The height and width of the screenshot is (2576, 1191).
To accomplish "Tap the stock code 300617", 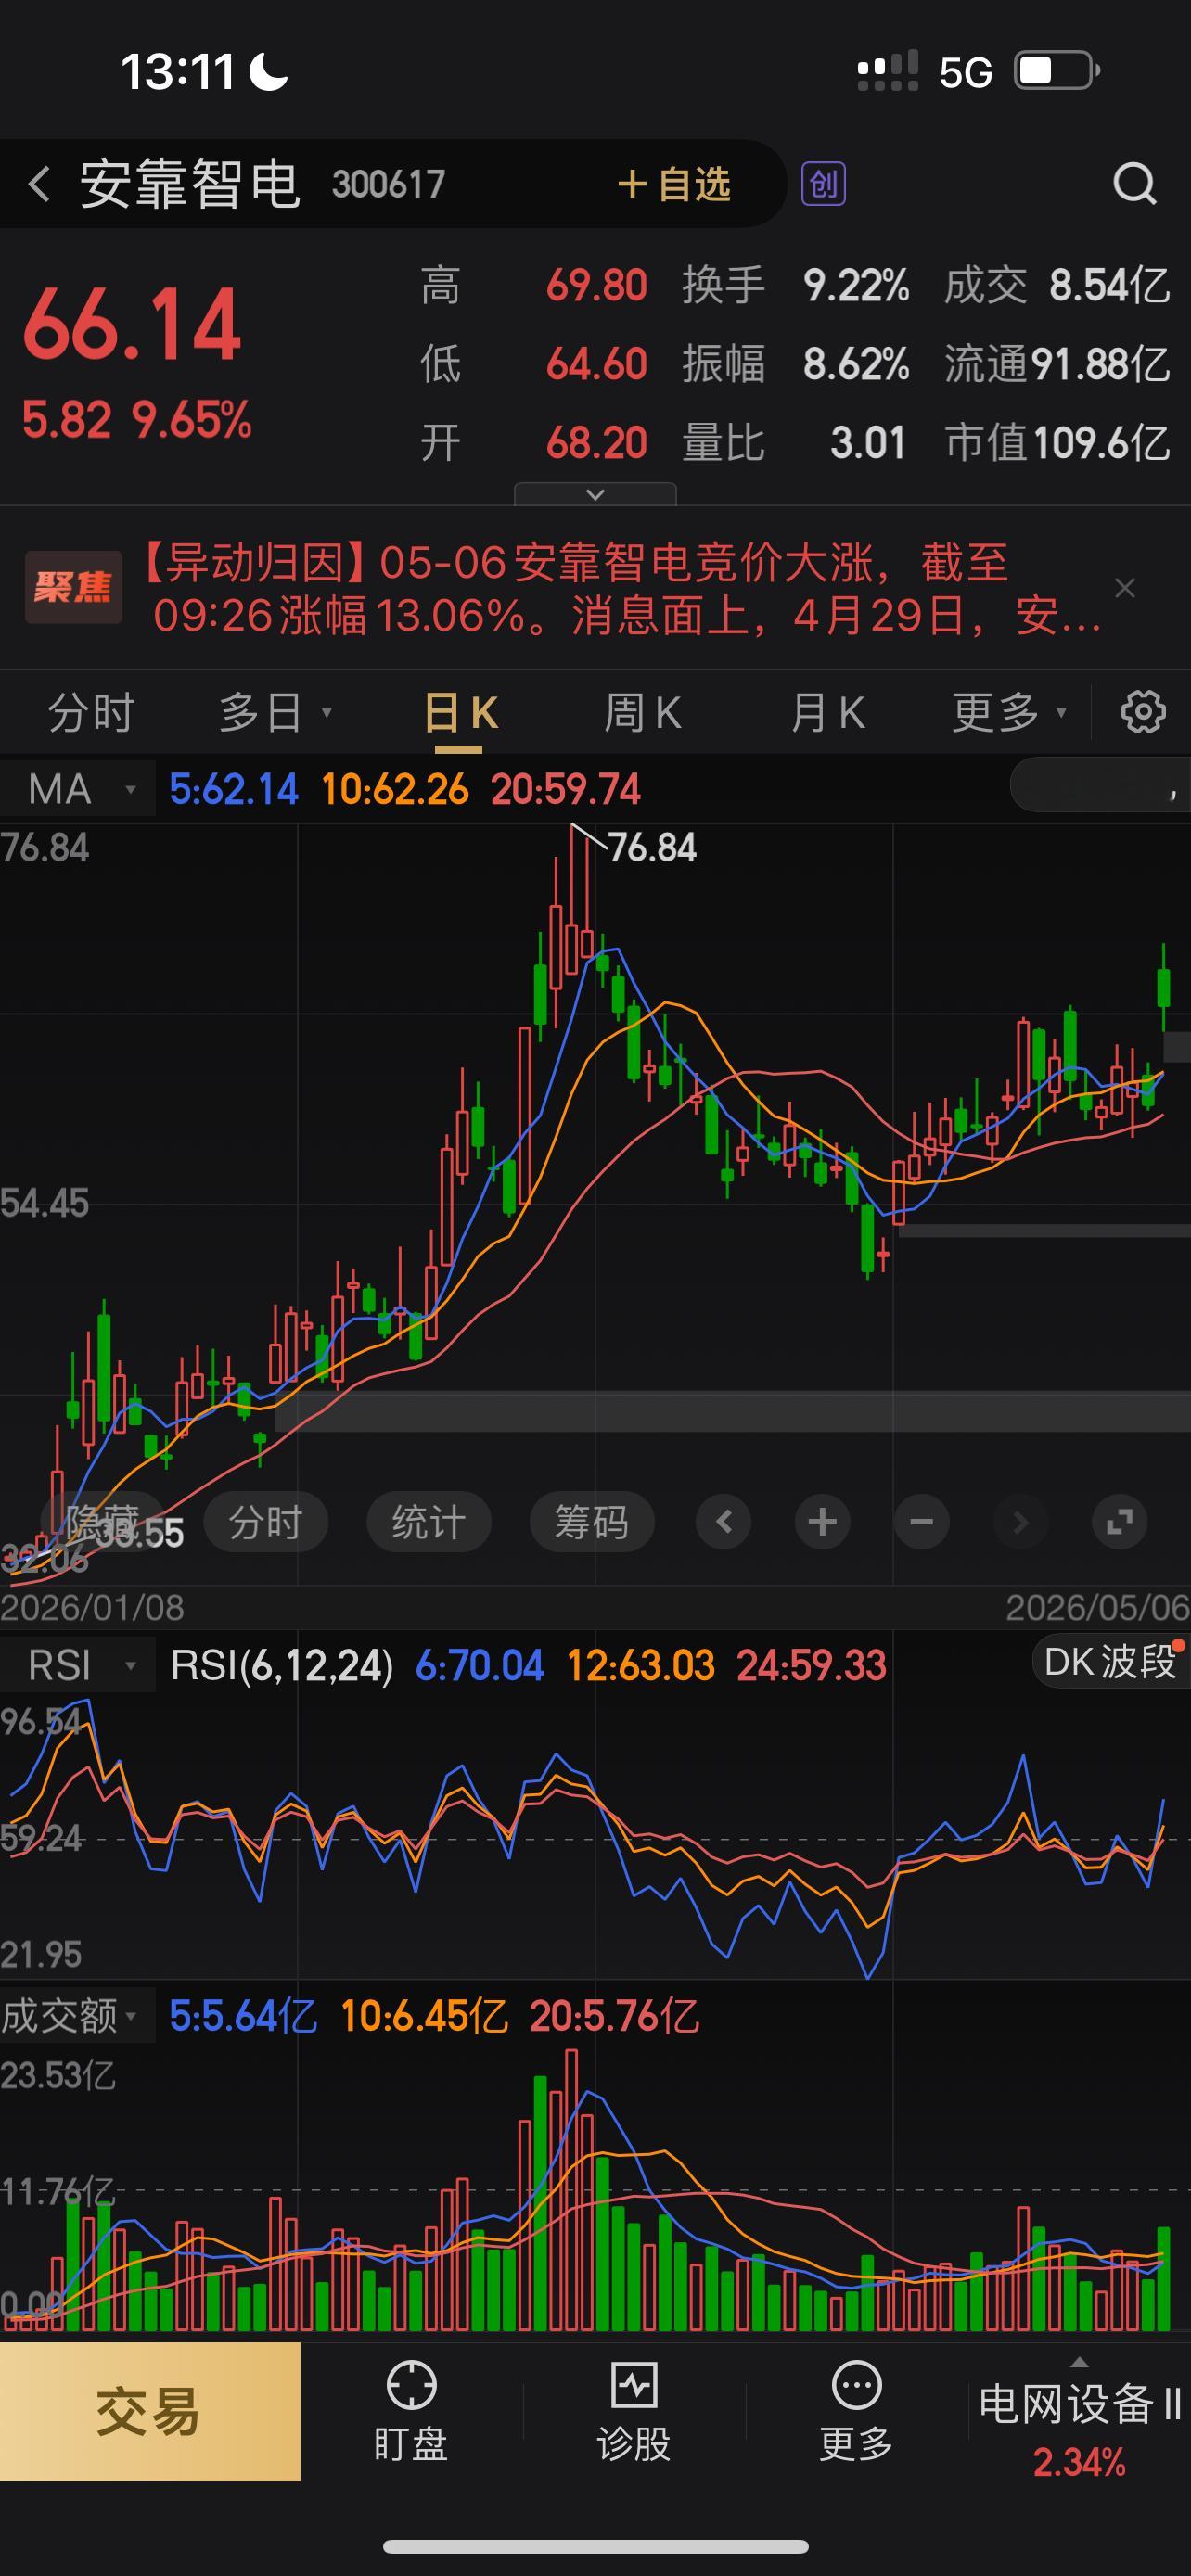I will pyautogui.click(x=388, y=185).
